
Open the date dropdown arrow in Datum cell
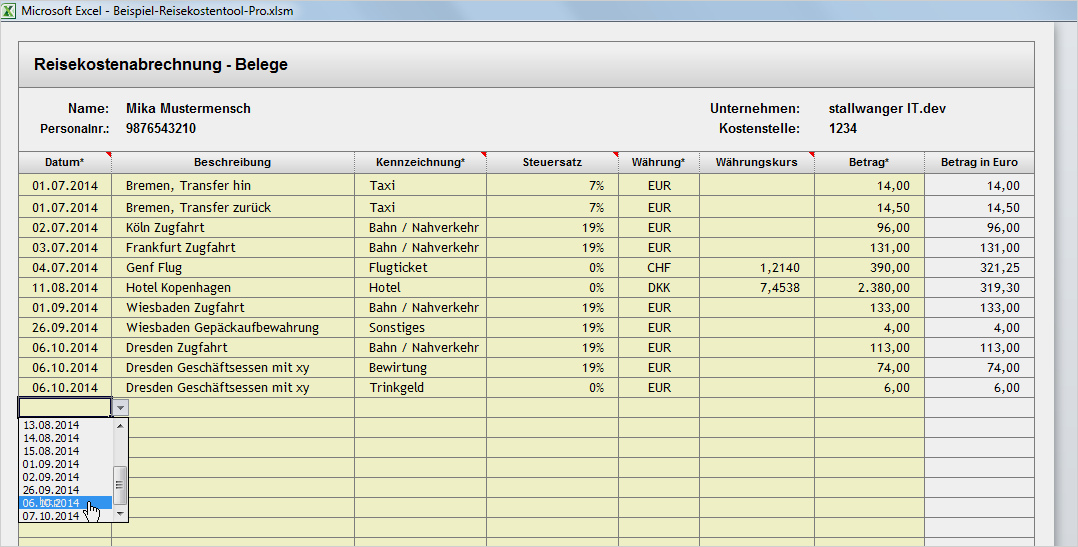pos(120,408)
